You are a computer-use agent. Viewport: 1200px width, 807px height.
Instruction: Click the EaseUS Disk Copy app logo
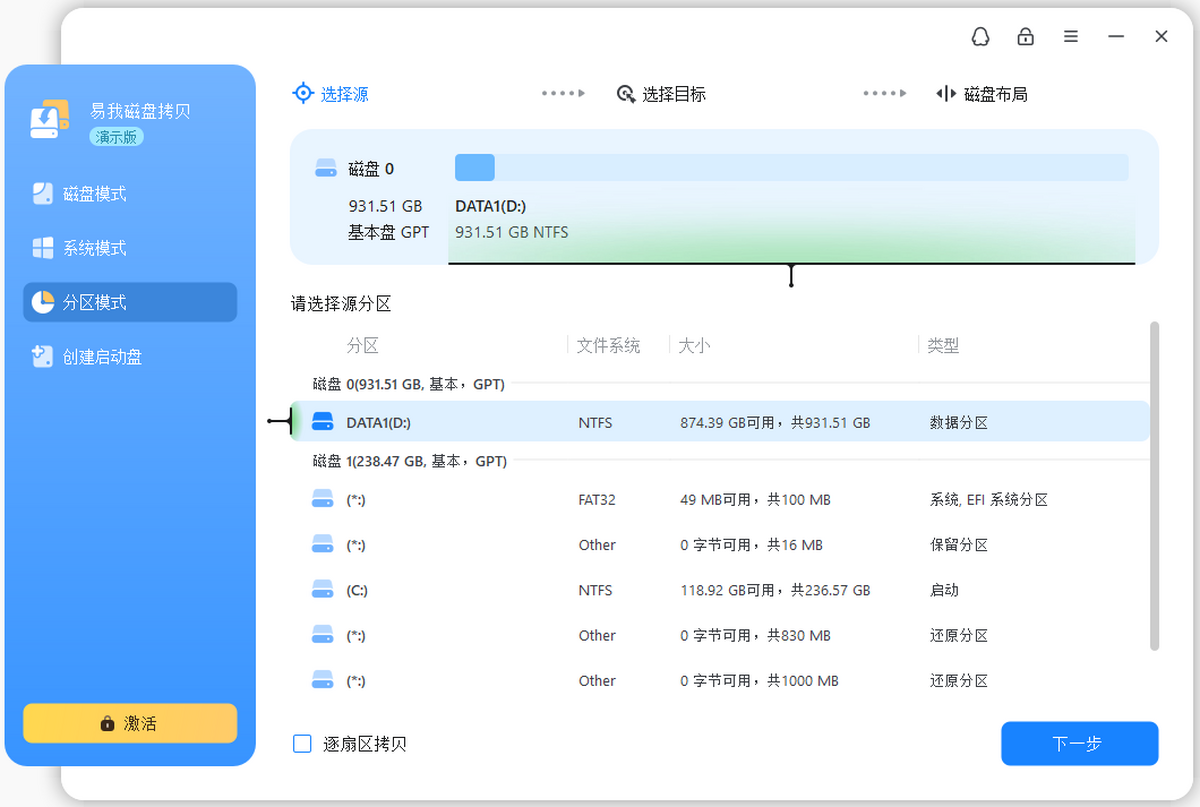pyautogui.click(x=49, y=120)
